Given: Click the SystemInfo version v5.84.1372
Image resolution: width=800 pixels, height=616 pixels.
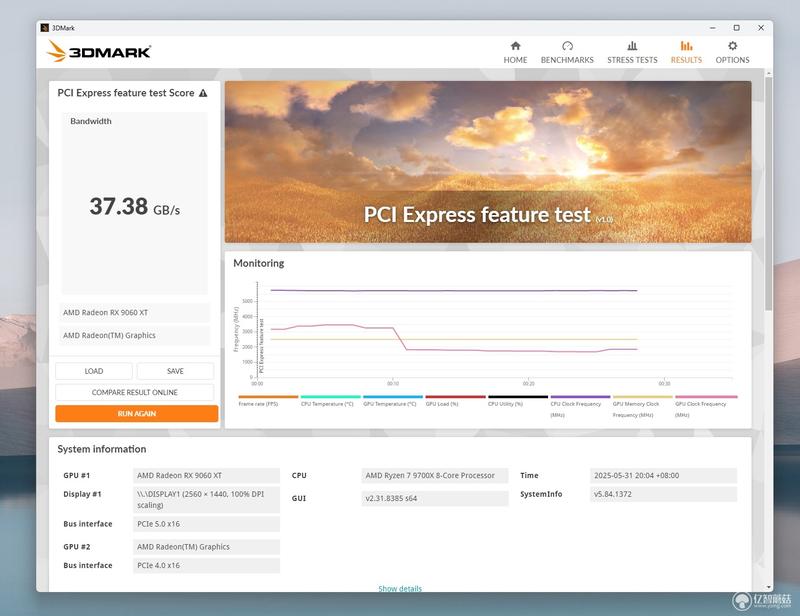Looking at the screenshot, I should (663, 494).
